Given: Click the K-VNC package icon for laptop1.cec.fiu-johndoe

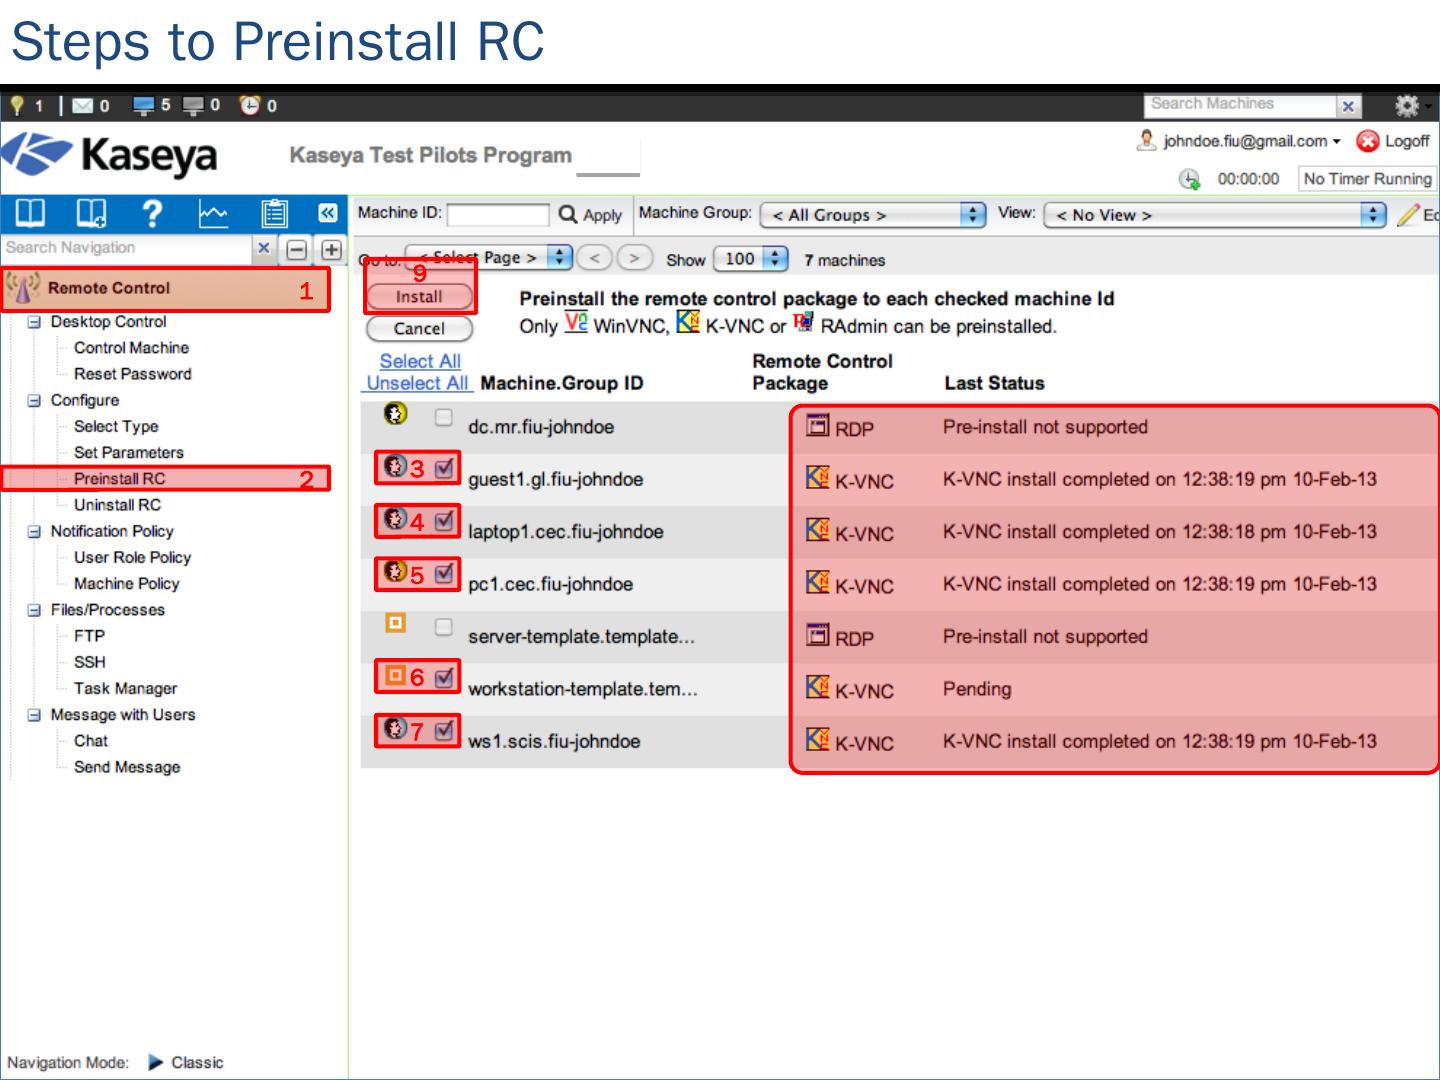Looking at the screenshot, I should (818, 530).
